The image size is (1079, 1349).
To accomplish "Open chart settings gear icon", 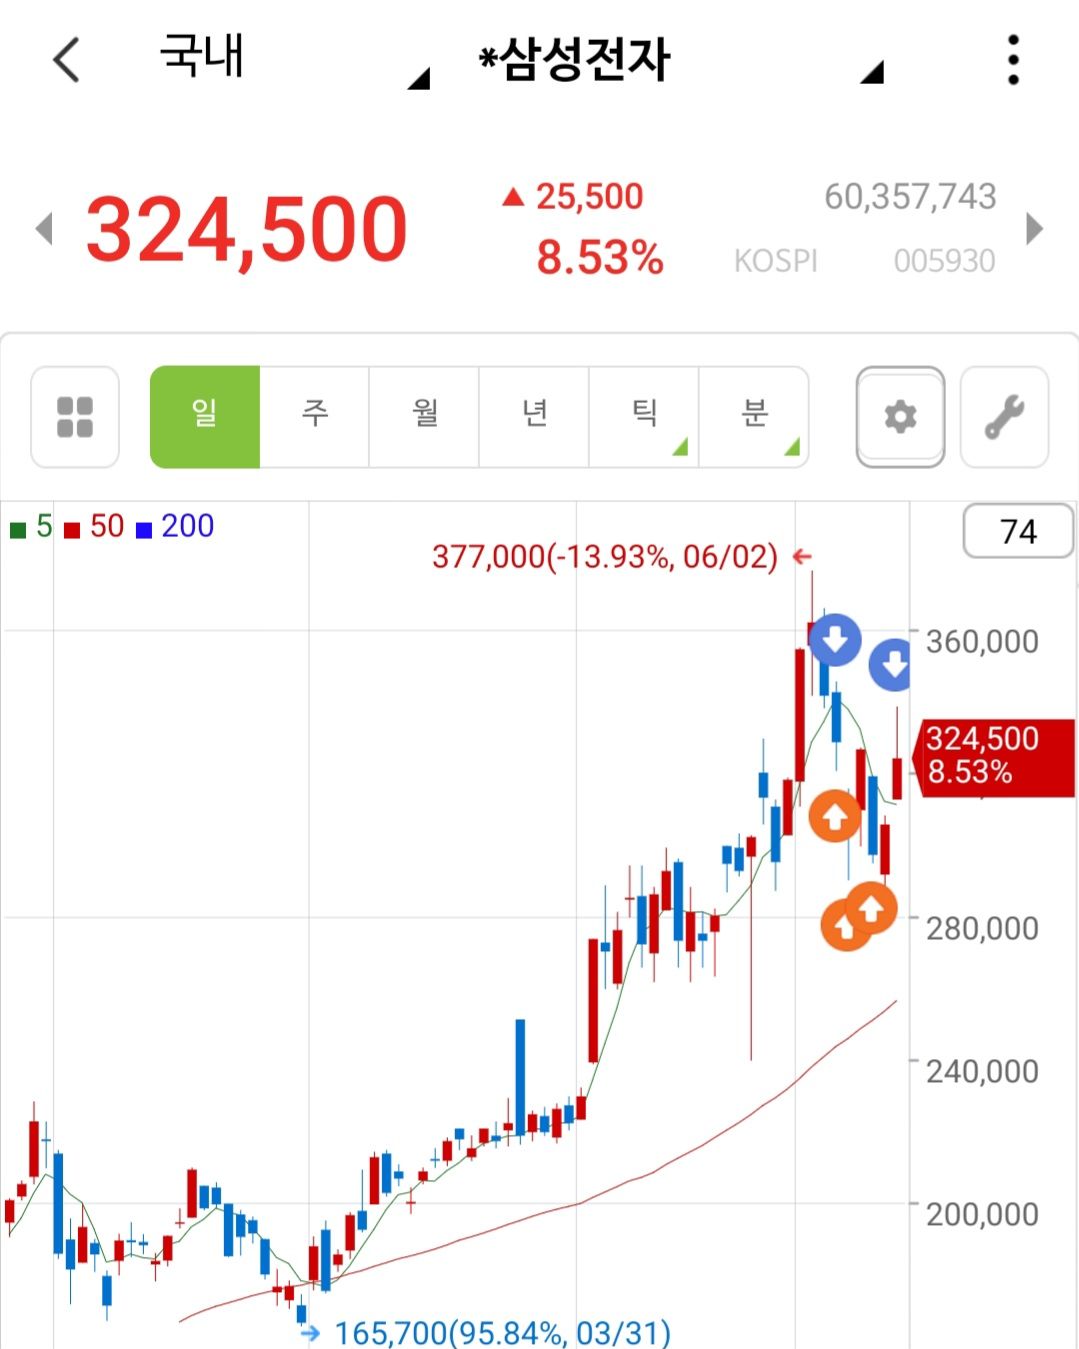I will click(x=900, y=417).
